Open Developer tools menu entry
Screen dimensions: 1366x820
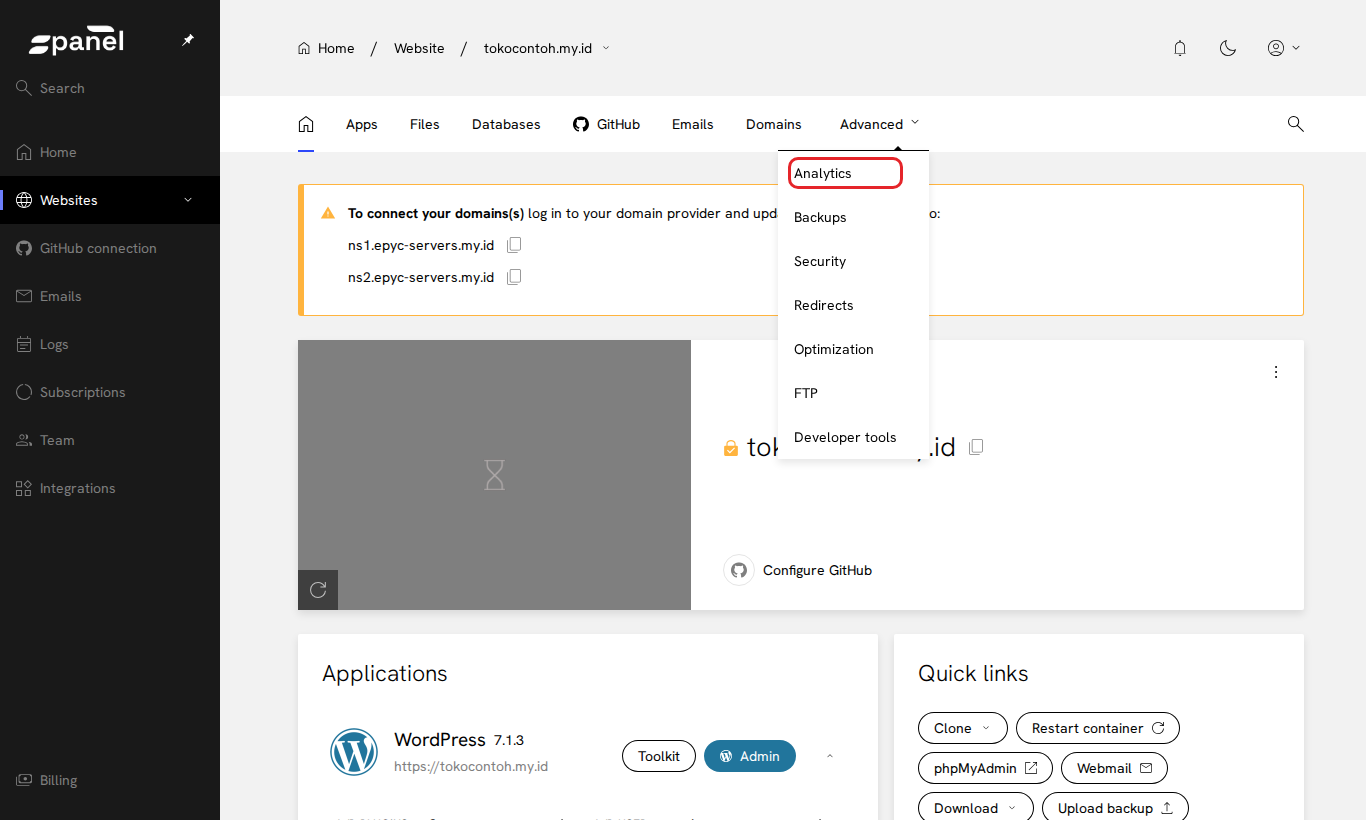[x=845, y=437]
